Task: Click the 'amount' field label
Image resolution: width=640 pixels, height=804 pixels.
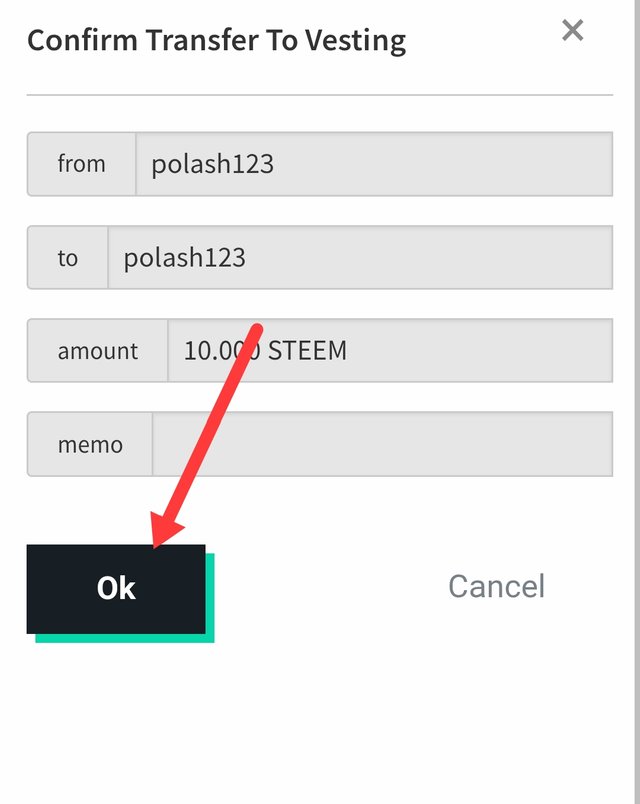Action: pyautogui.click(x=97, y=351)
